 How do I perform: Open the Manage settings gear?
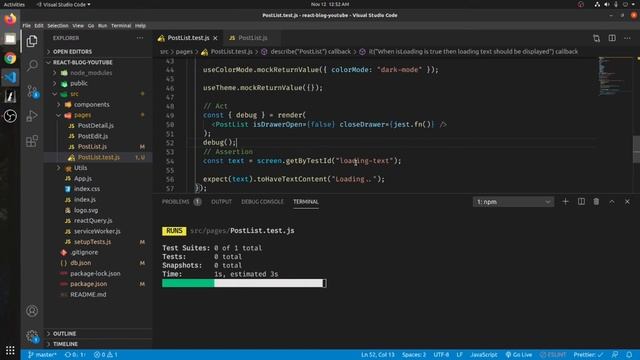pyautogui.click(x=32, y=336)
